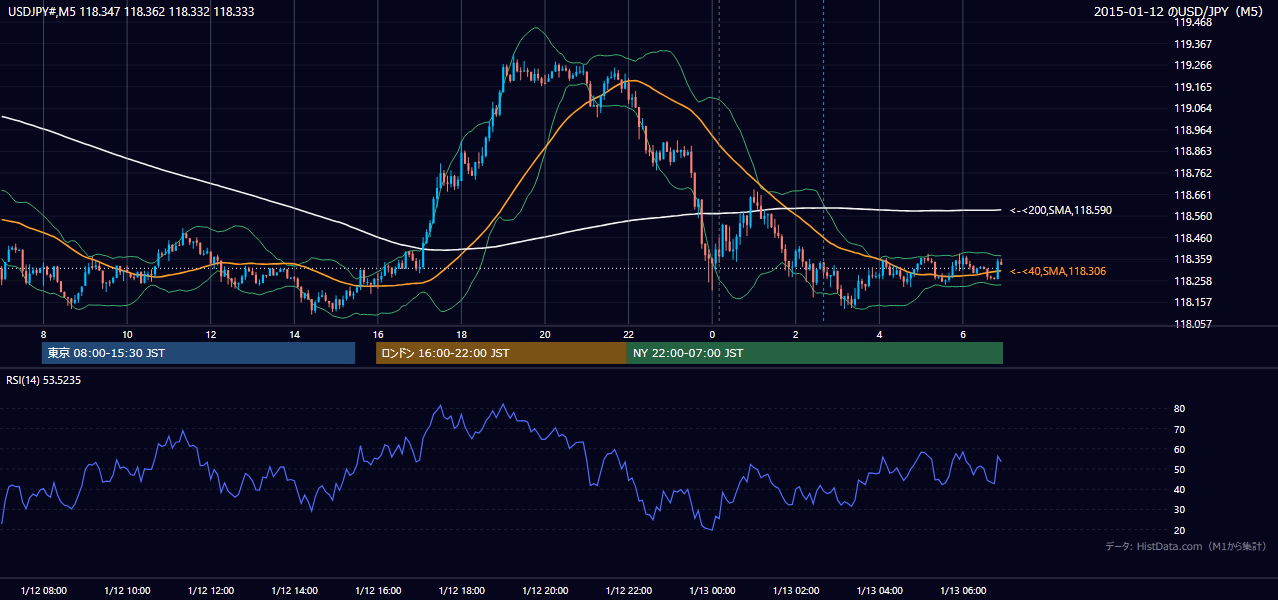Click price scale value 118.661

1193,195
